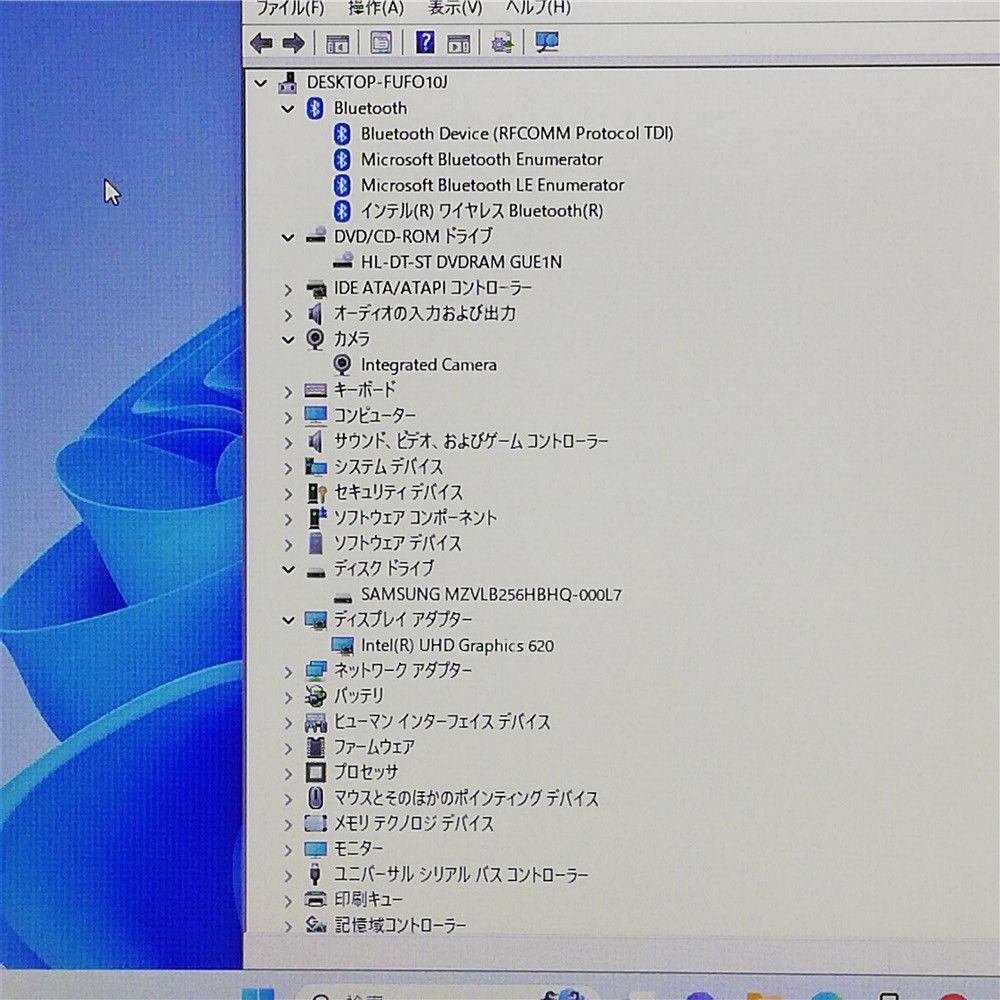The image size is (1000, 1000).
Task: Expand the システム デバイス category
Action: pos(288,468)
